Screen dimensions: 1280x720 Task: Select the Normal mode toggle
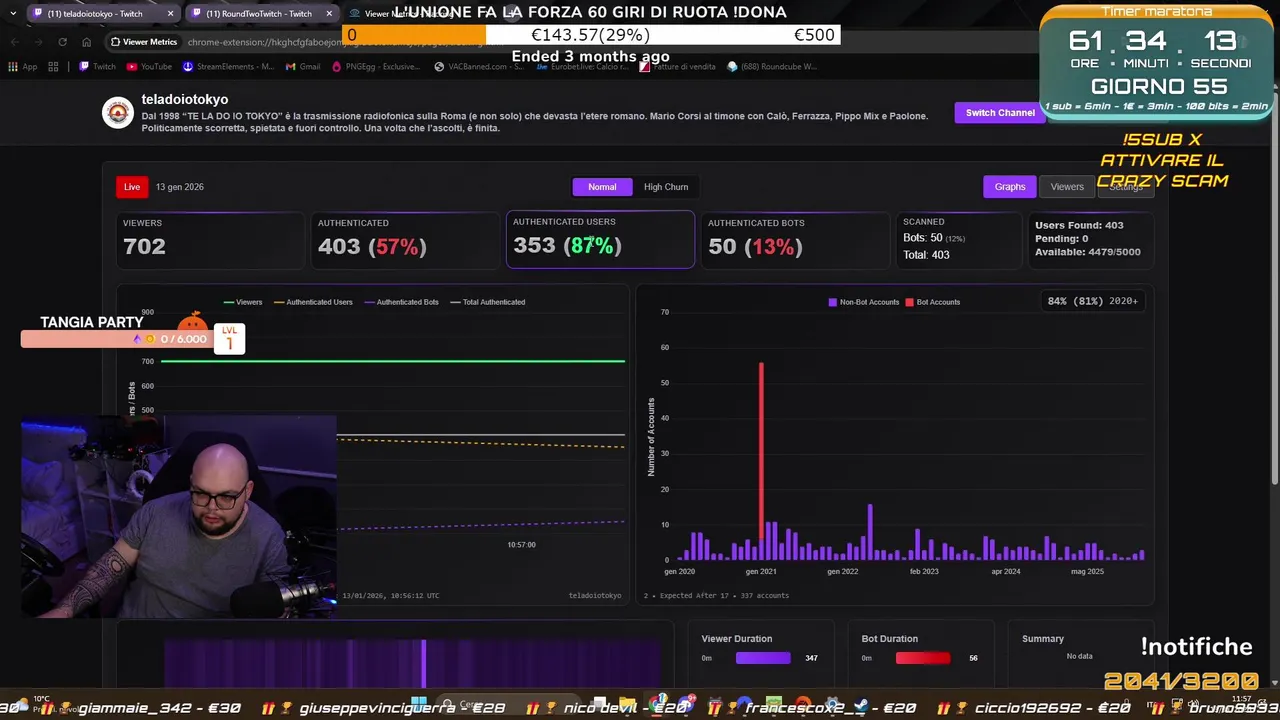[602, 187]
